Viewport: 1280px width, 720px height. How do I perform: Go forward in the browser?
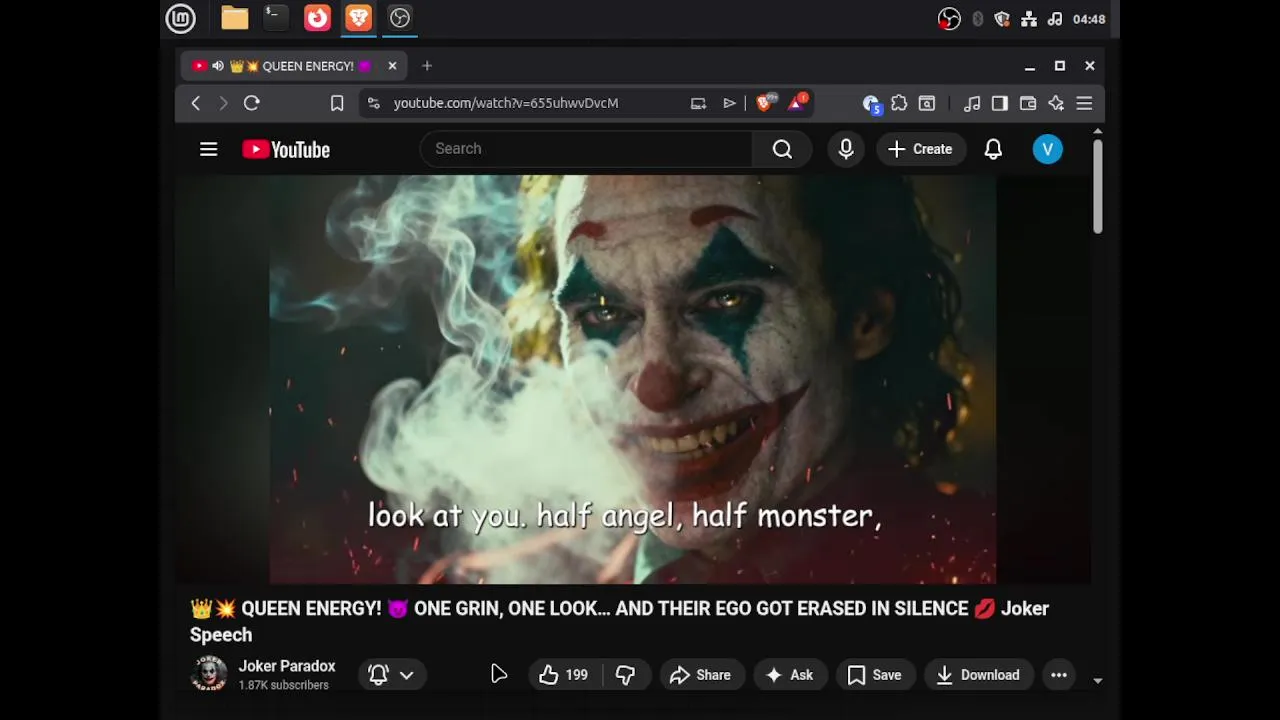pyautogui.click(x=224, y=103)
